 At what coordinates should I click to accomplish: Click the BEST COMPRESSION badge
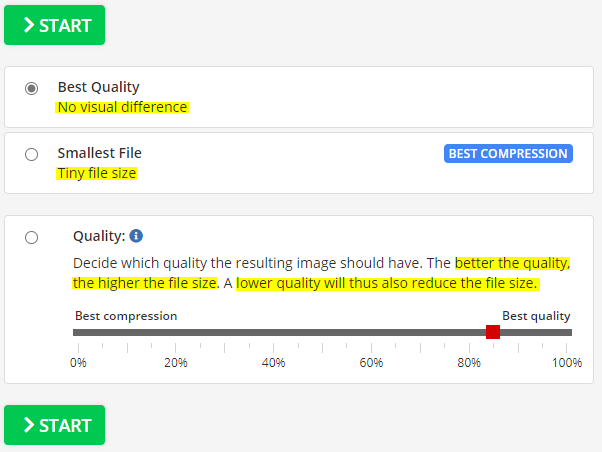508,154
